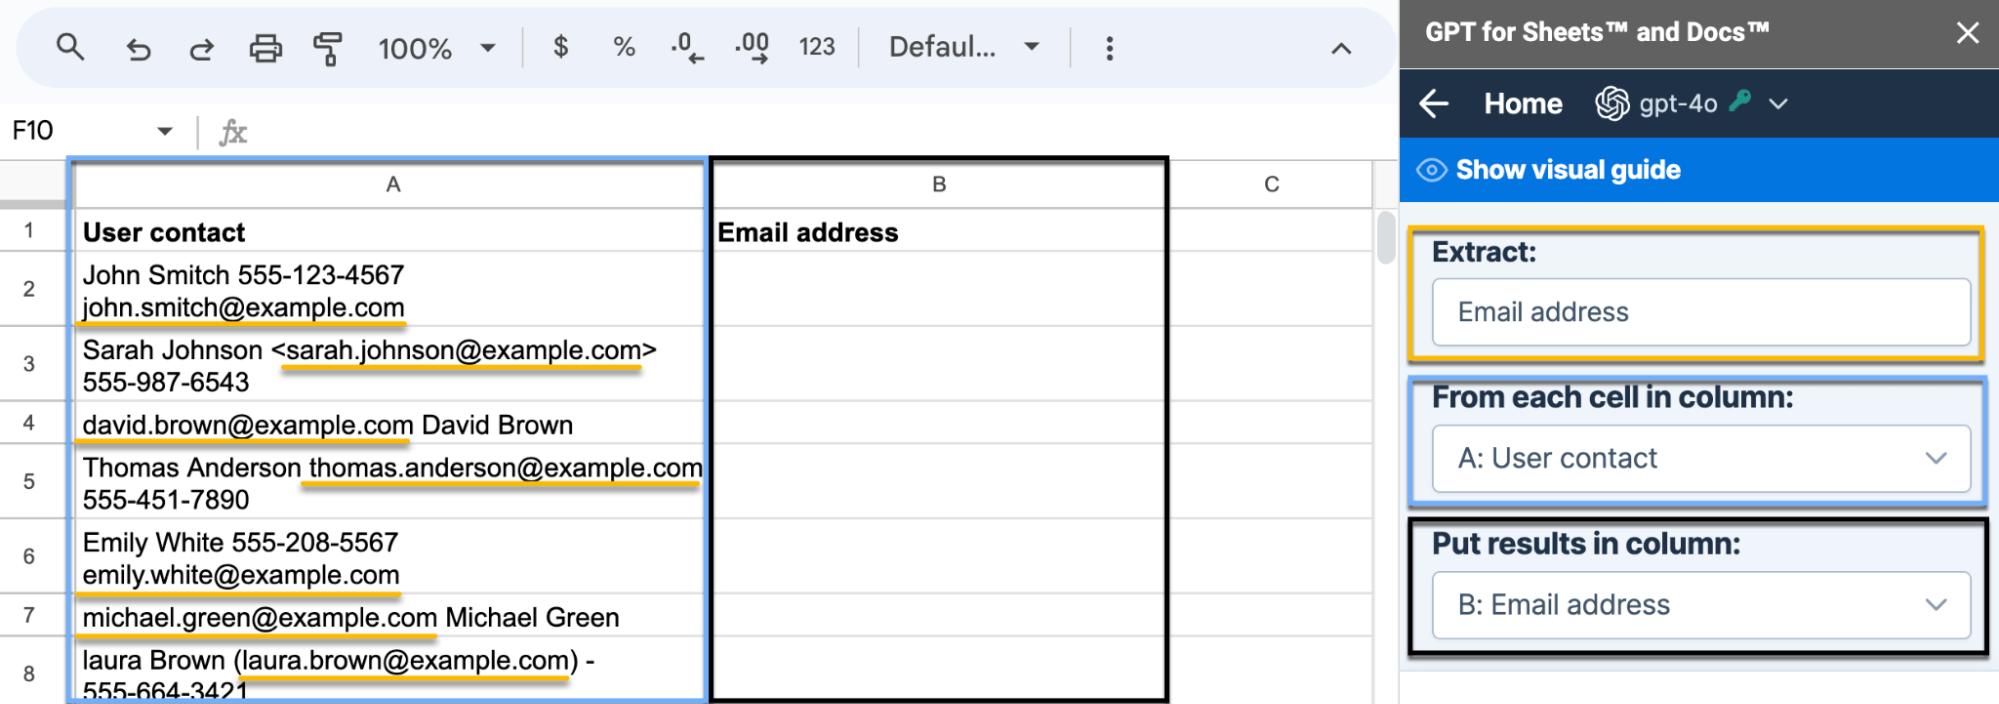1999x704 pixels.
Task: Collapse the toolbar with the up chevron
Action: tap(1341, 48)
